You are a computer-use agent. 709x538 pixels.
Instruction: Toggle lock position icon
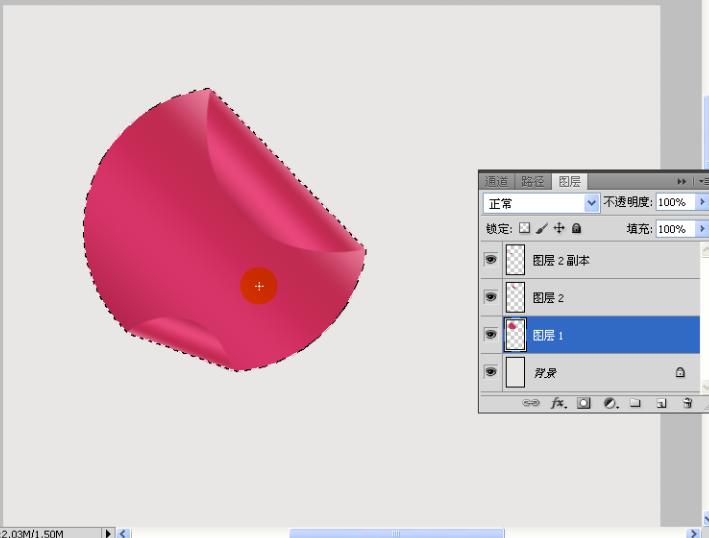[559, 228]
